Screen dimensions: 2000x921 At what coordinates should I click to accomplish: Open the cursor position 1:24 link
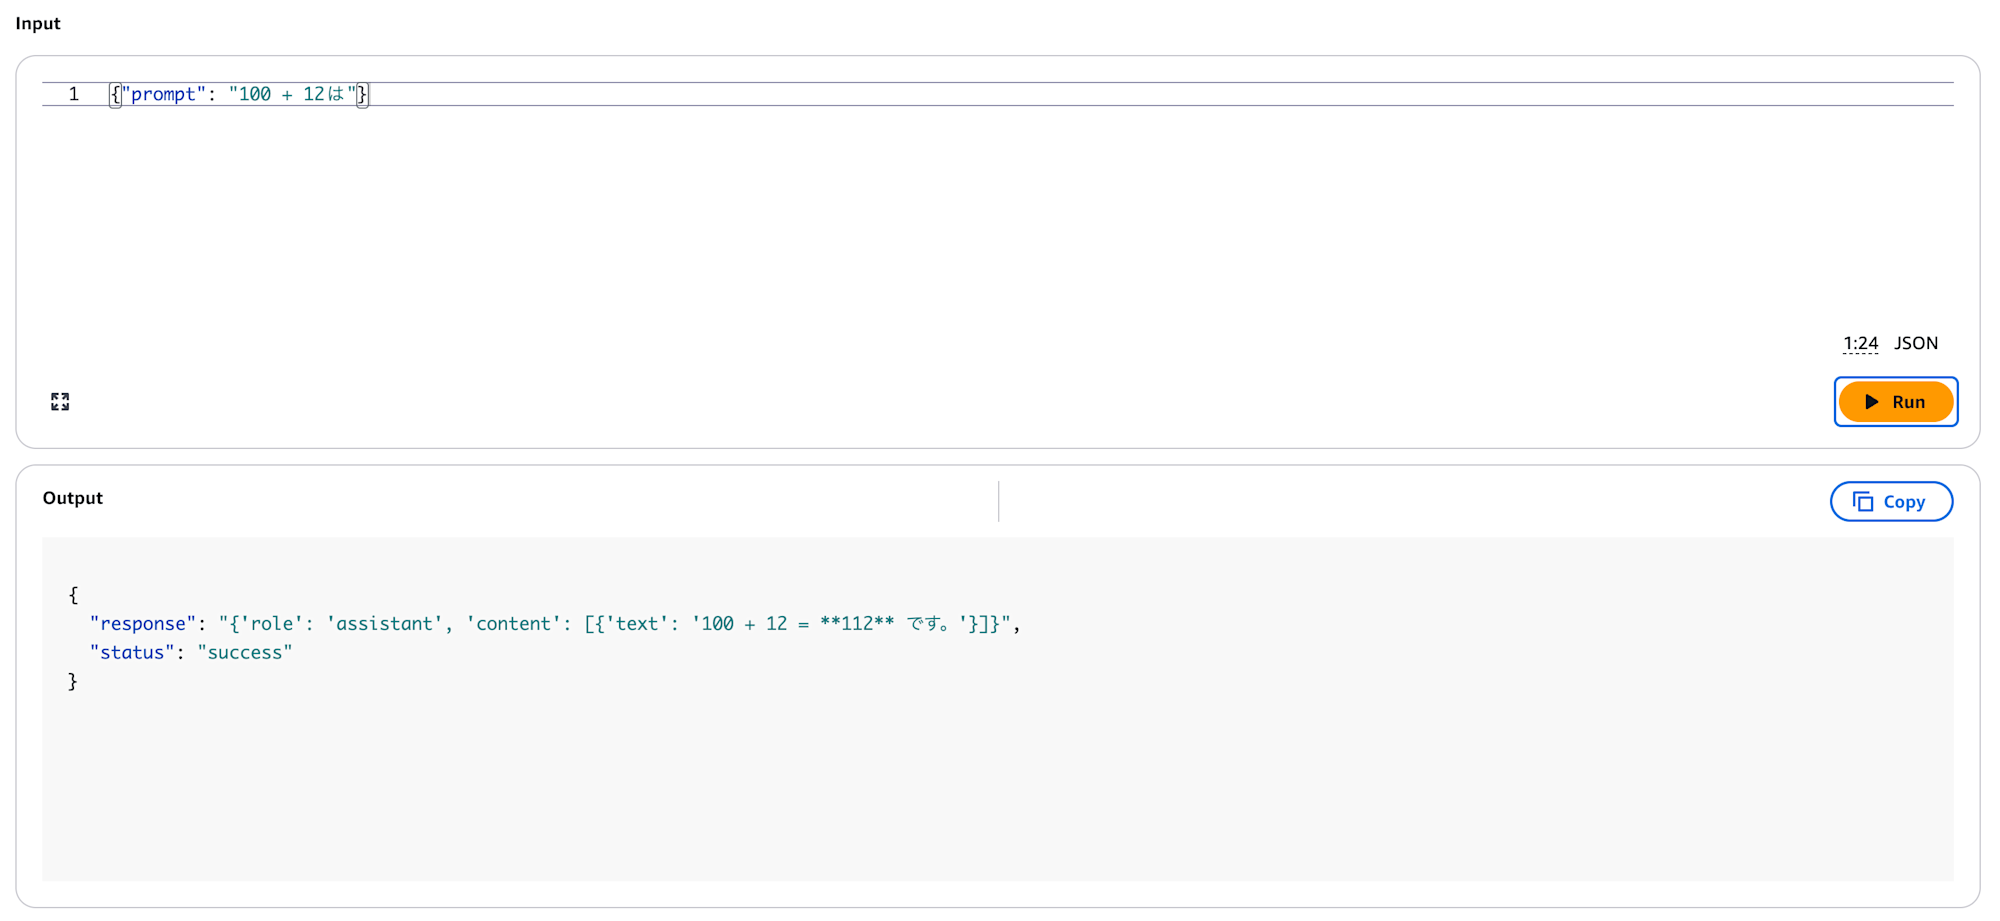[x=1859, y=343]
